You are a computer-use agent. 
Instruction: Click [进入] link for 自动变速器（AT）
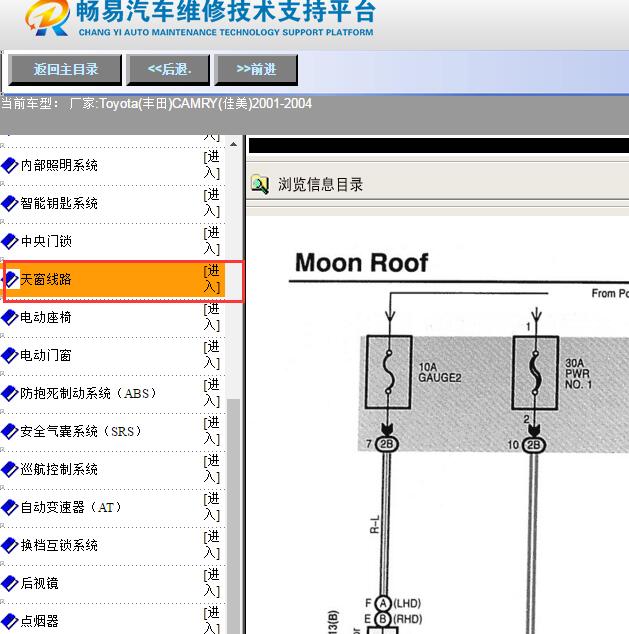click(212, 507)
